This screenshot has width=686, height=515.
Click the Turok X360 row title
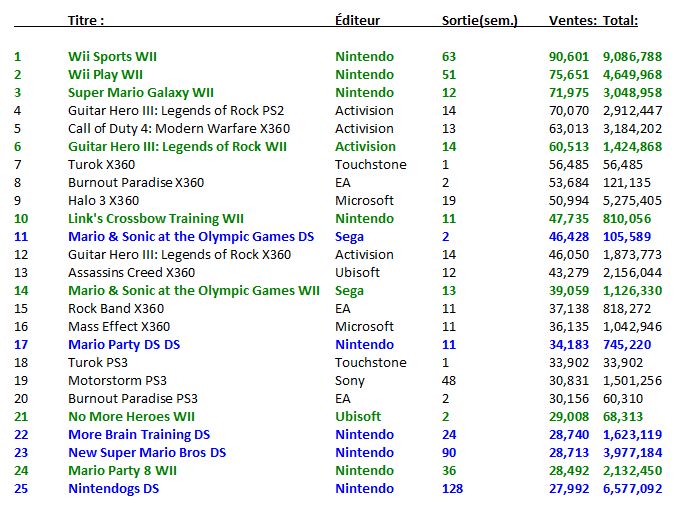click(102, 165)
